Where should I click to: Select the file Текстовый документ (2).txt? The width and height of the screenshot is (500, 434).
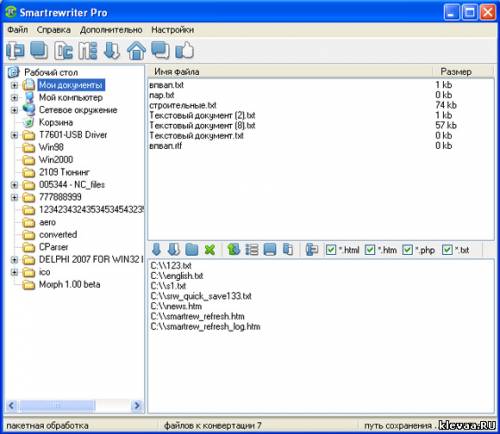click(202, 115)
